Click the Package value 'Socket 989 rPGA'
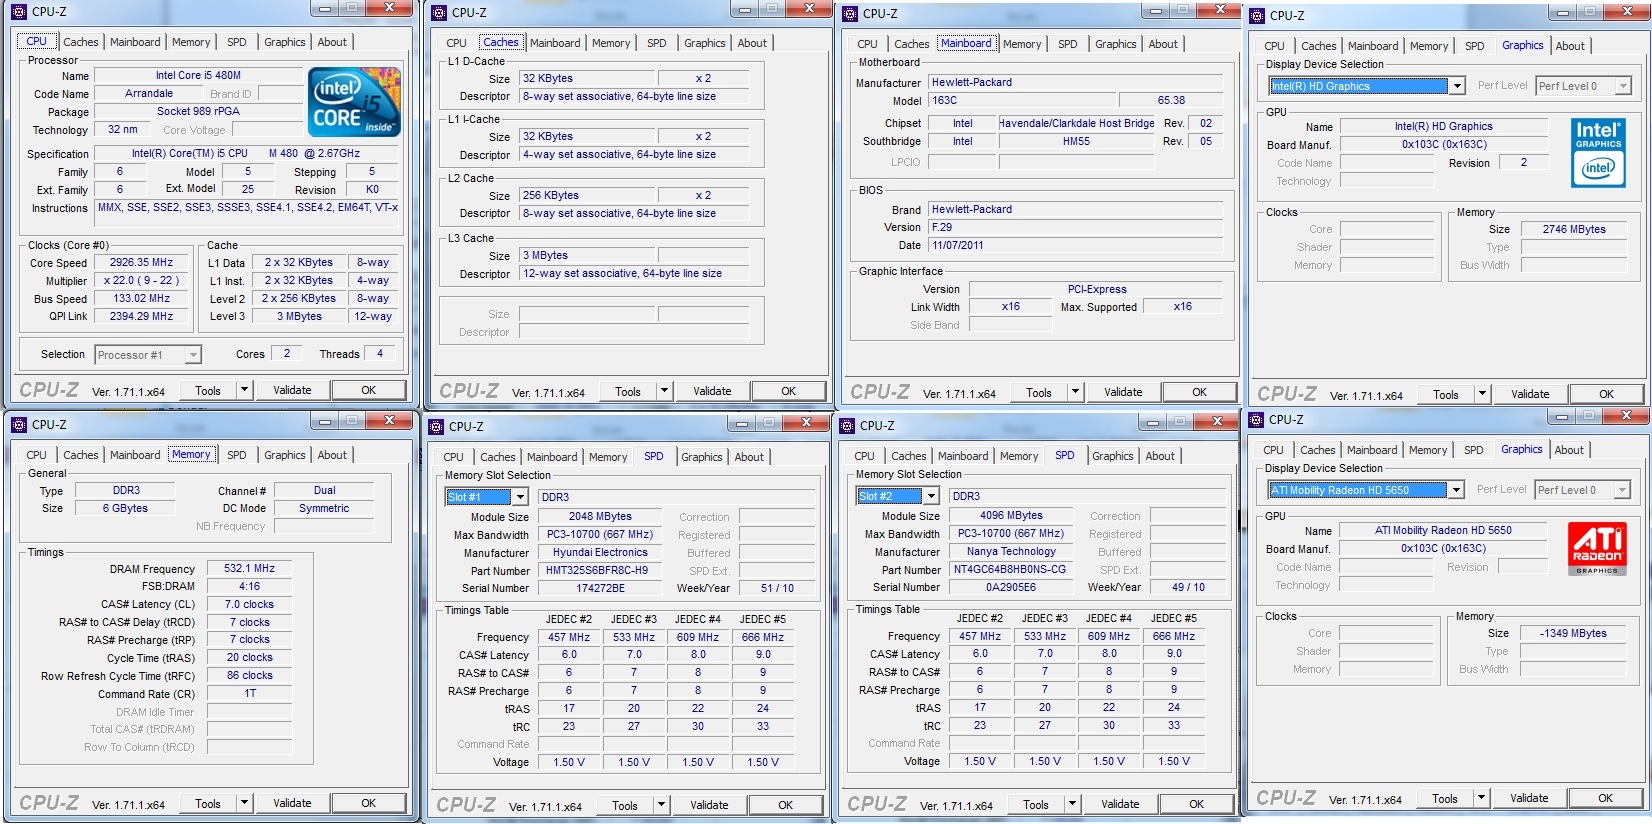Image resolution: width=1652 pixels, height=824 pixels. tap(198, 111)
